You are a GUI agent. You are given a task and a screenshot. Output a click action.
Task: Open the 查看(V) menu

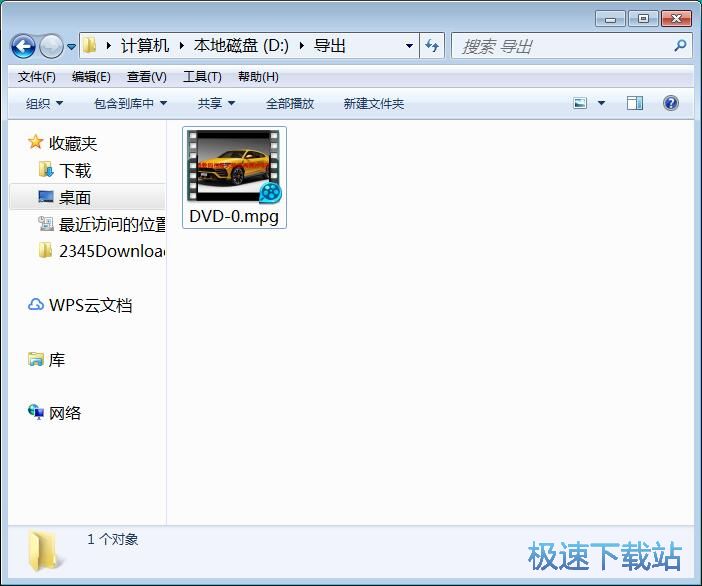tap(146, 77)
